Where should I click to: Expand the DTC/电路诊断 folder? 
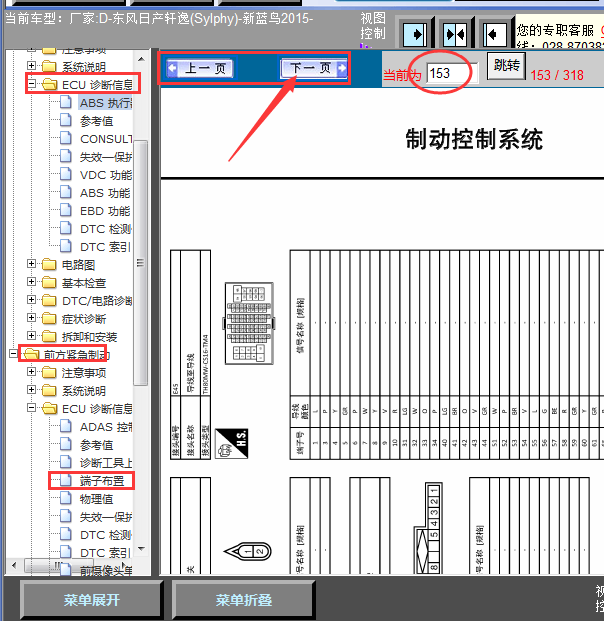coord(31,299)
